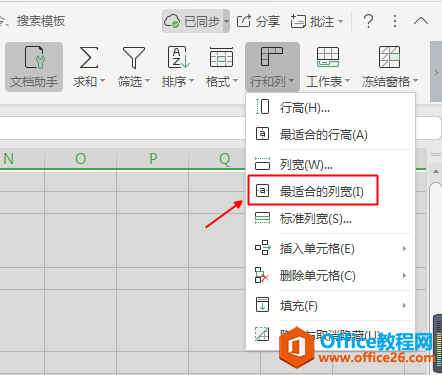Open 删除单元格(C) submenu

tap(330, 275)
